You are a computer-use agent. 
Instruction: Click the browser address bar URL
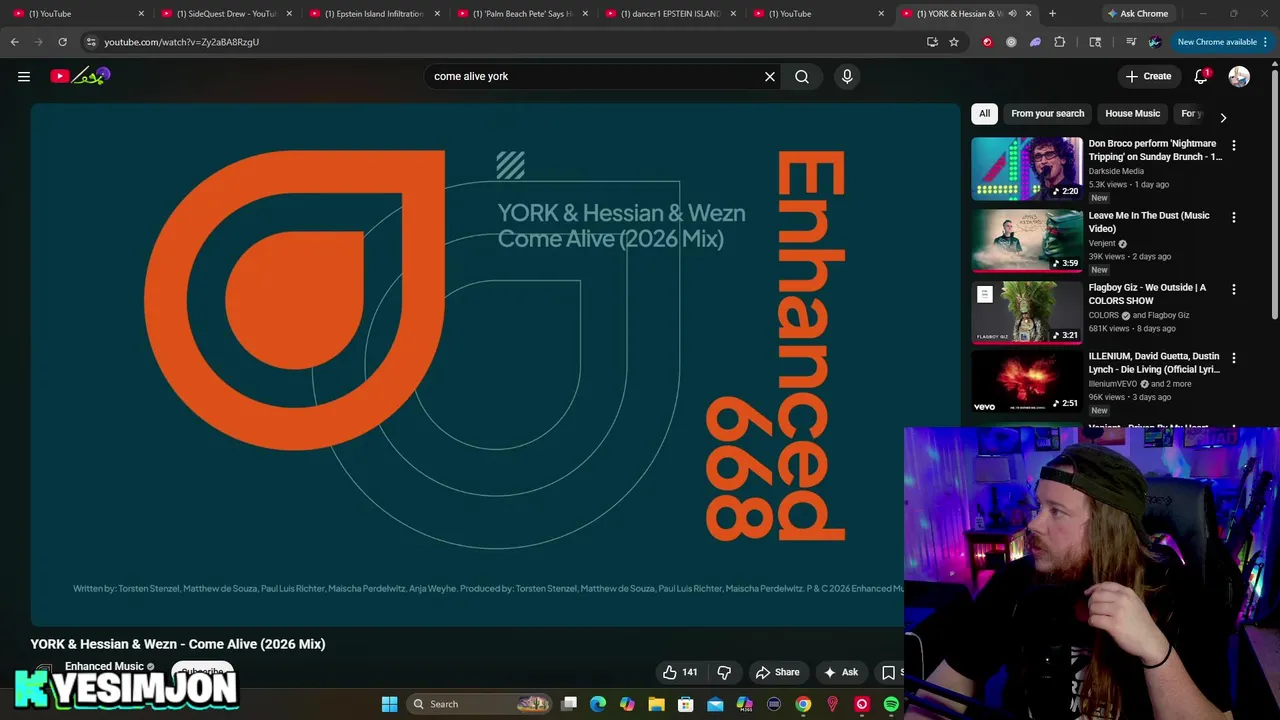(181, 42)
